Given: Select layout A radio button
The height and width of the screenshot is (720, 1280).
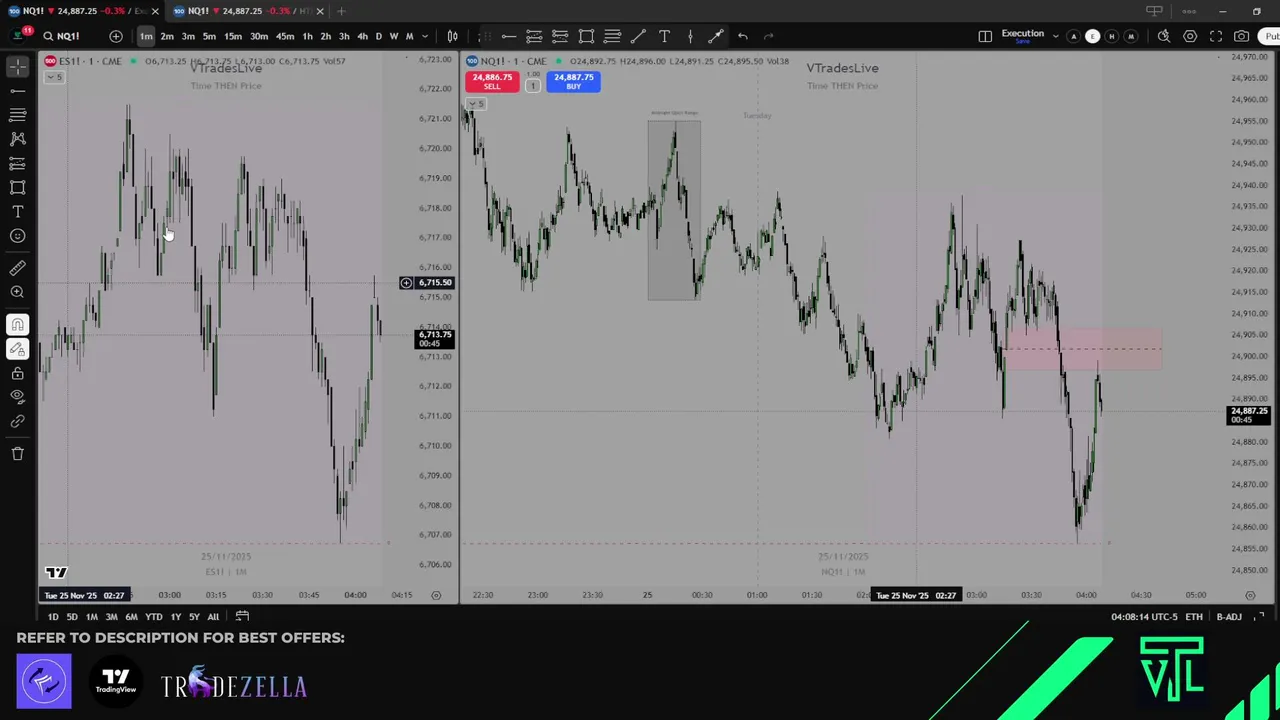Looking at the screenshot, I should coord(1074,36).
